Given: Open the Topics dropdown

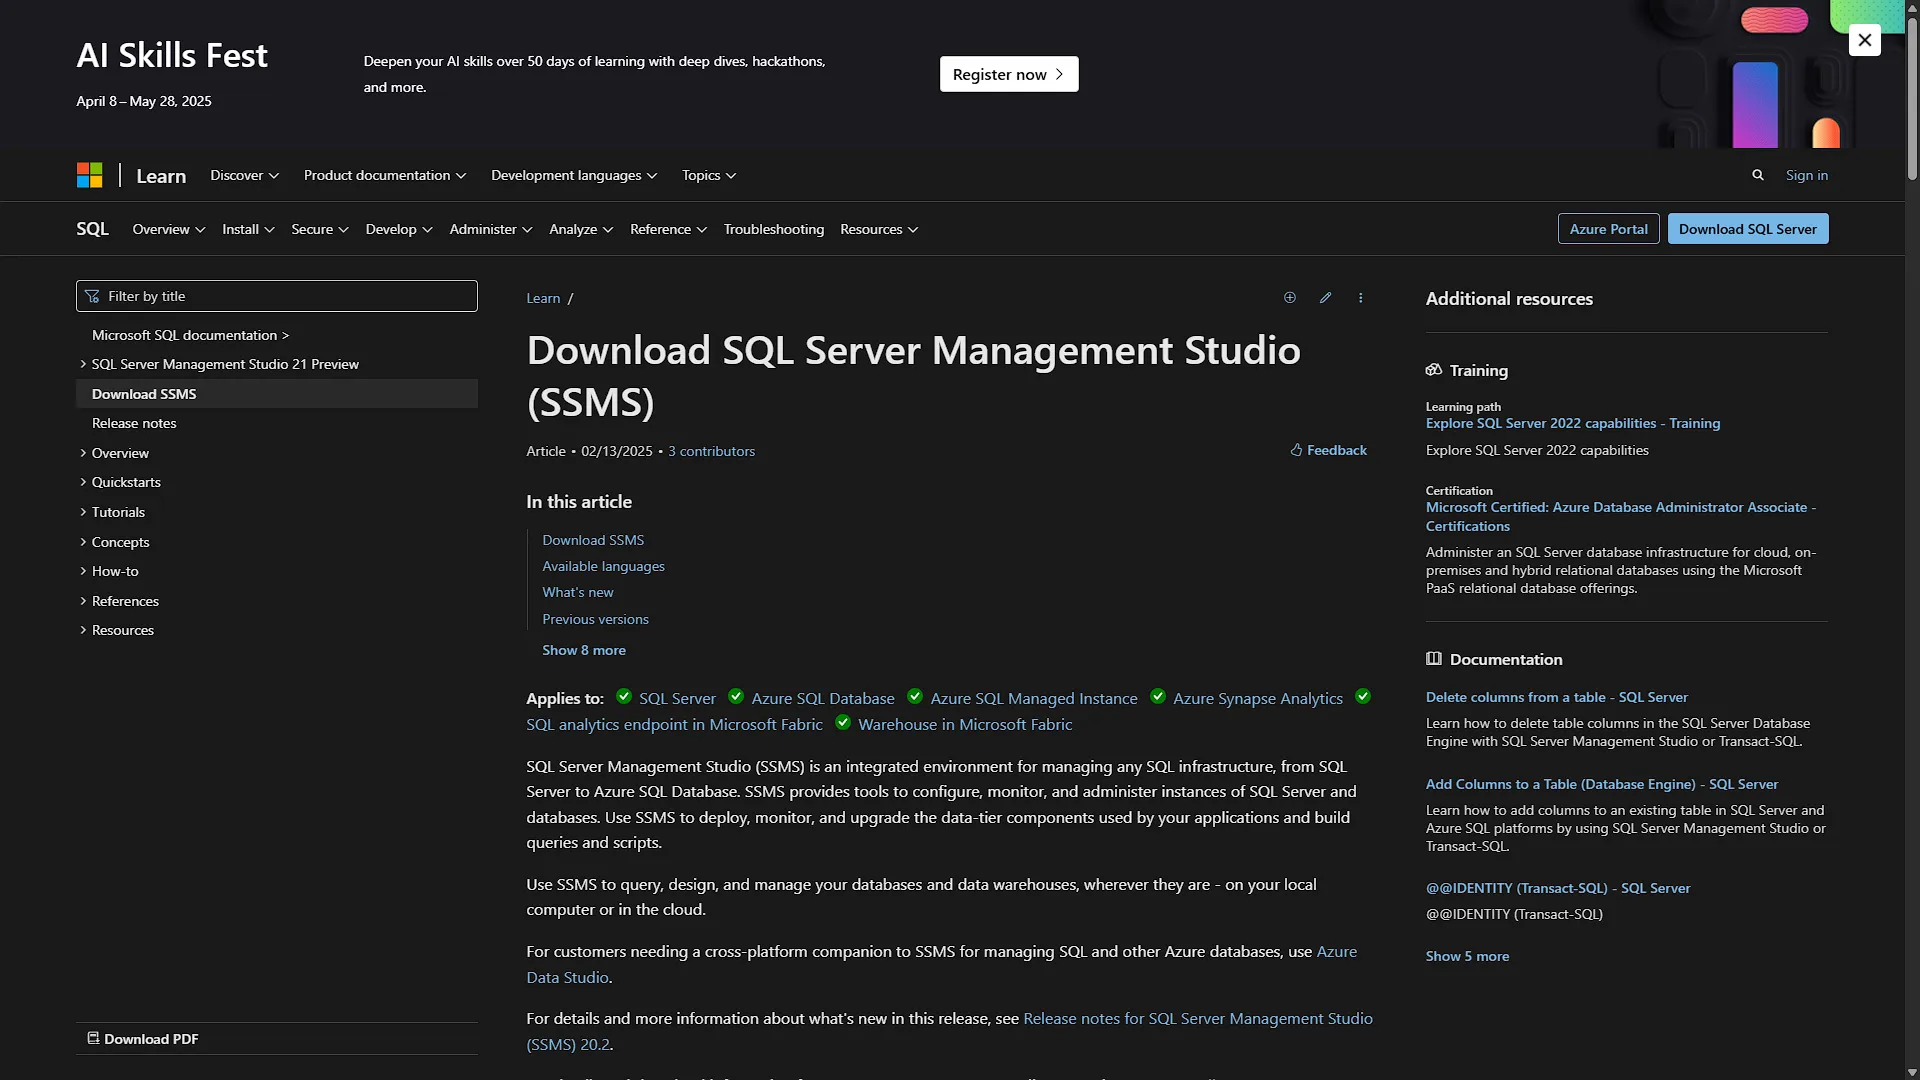Looking at the screenshot, I should coord(709,175).
